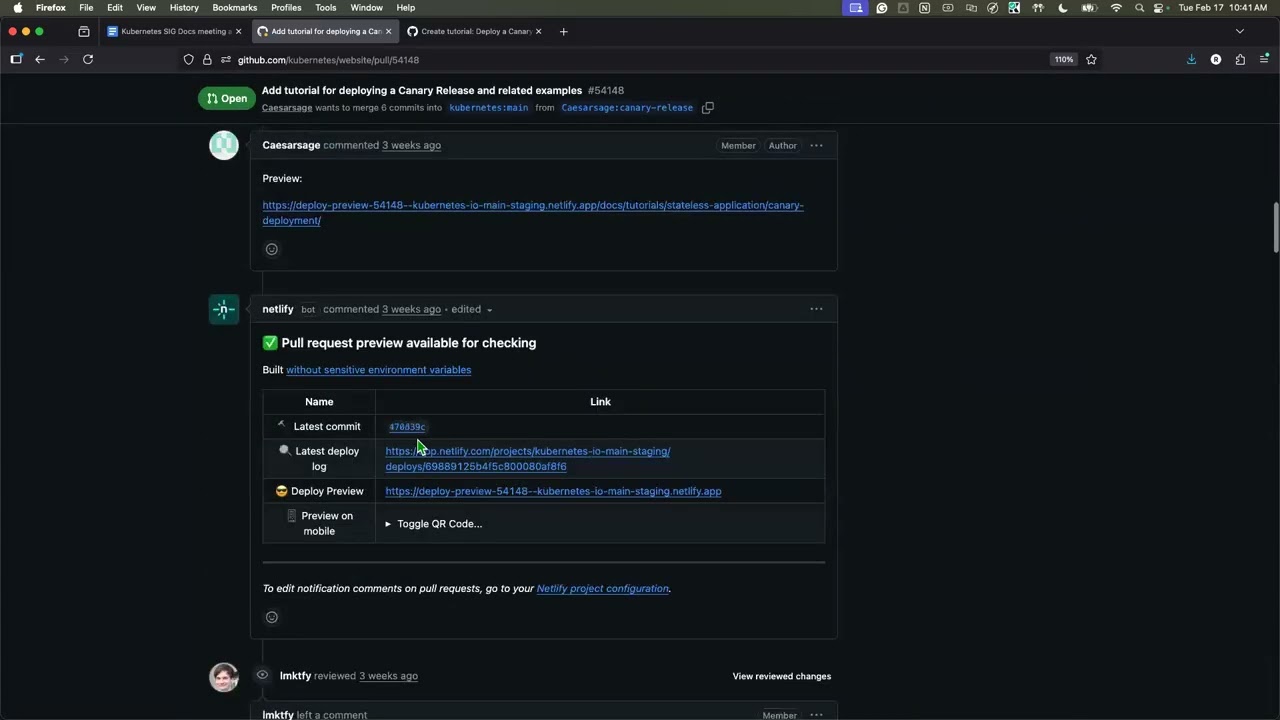Screen dimensions: 1280x720
Task: Click the Focus moon menu bar icon
Action: [x=1062, y=8]
